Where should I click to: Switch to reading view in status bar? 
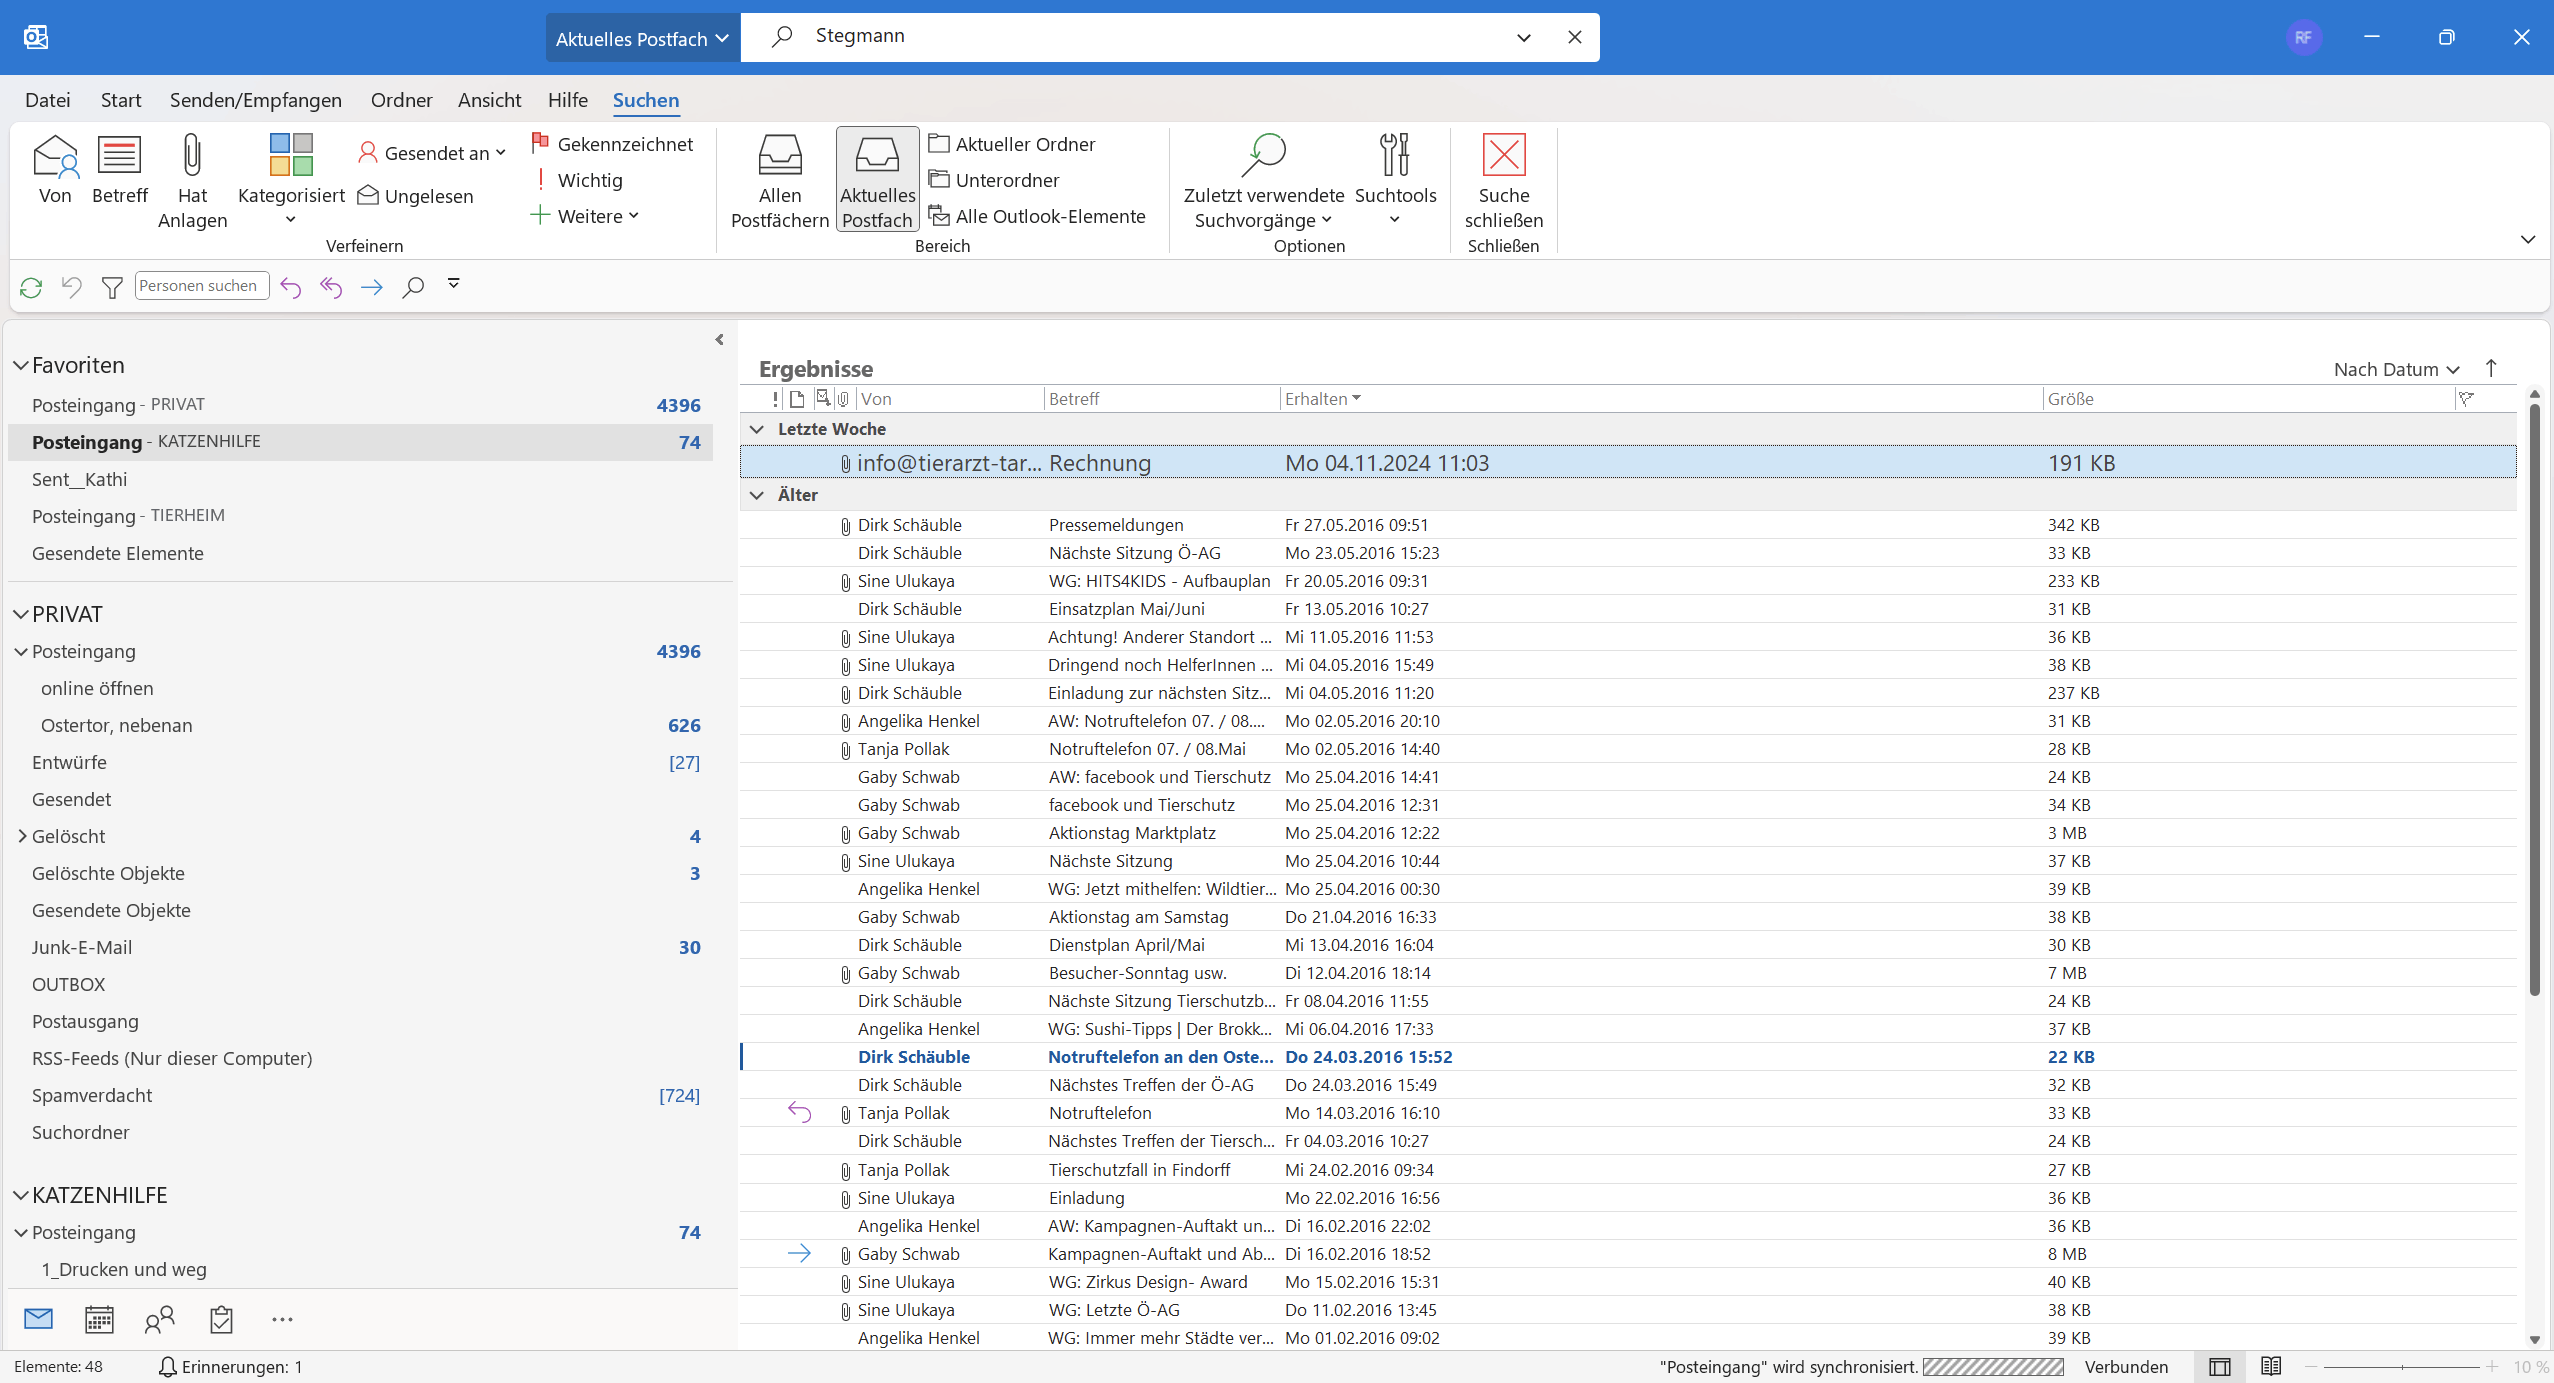coord(2270,1366)
